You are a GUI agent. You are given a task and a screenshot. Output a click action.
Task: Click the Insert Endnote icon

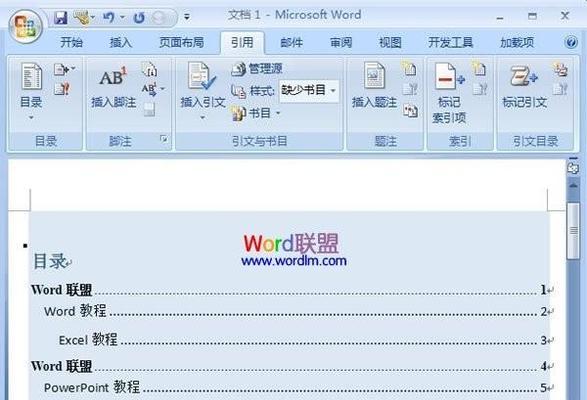pos(150,70)
